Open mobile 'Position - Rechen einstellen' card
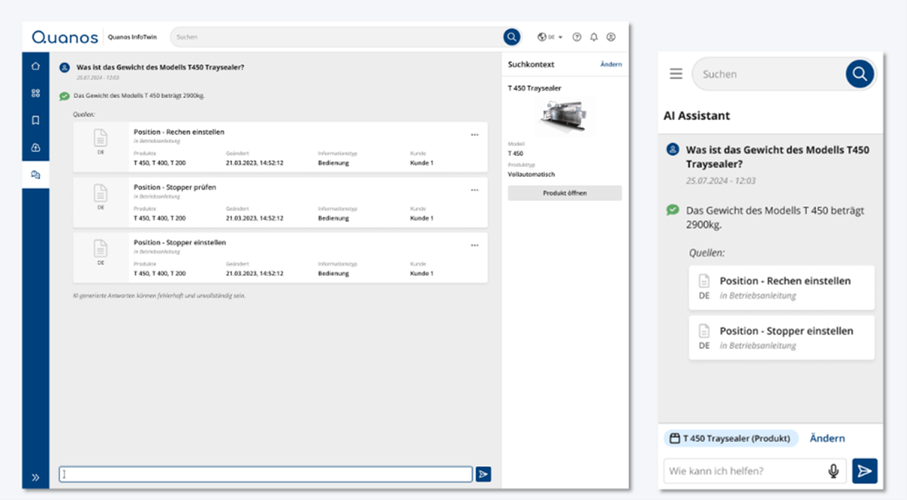907x500 pixels. point(781,288)
